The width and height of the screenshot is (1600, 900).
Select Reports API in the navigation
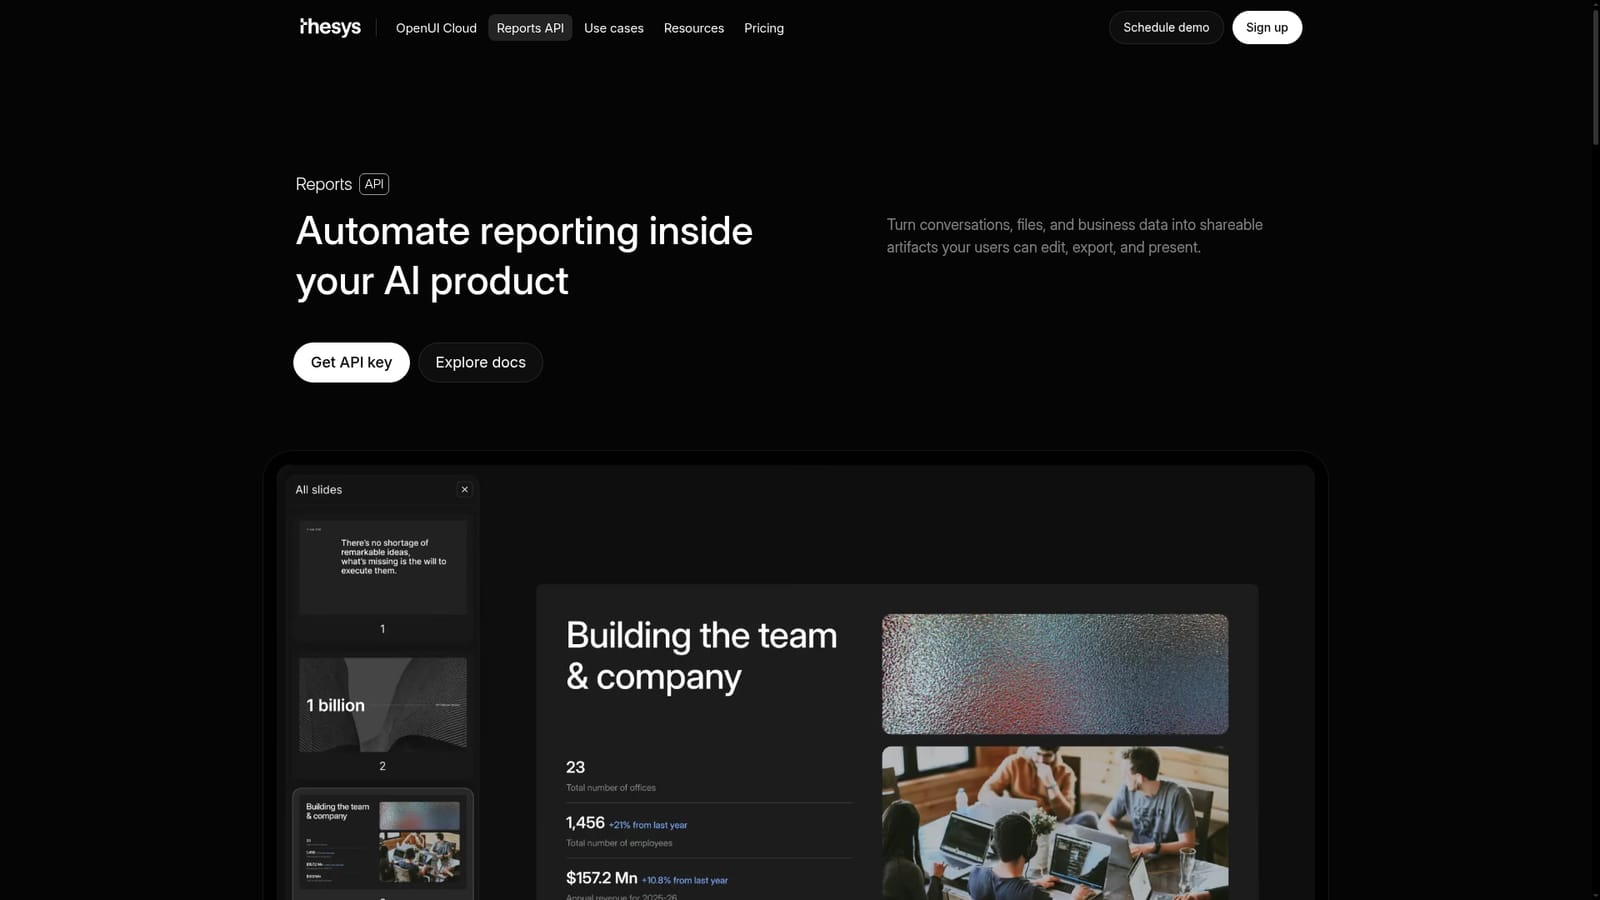(530, 28)
